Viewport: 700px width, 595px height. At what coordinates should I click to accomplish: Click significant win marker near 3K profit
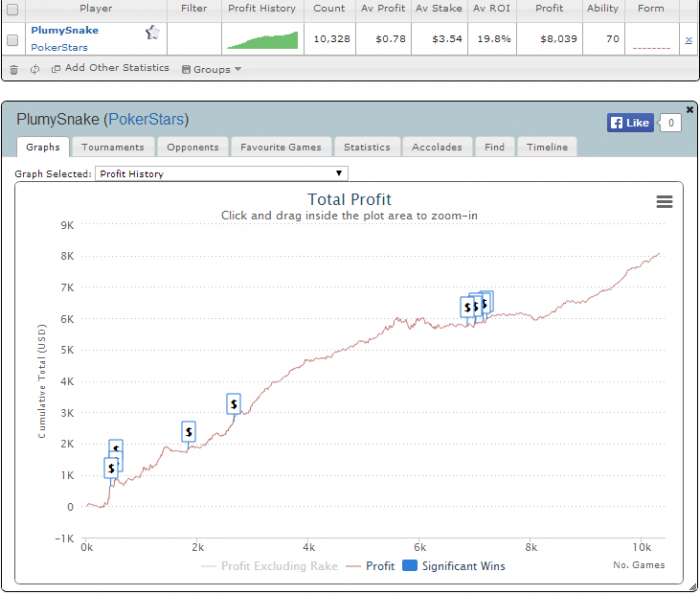pos(233,404)
